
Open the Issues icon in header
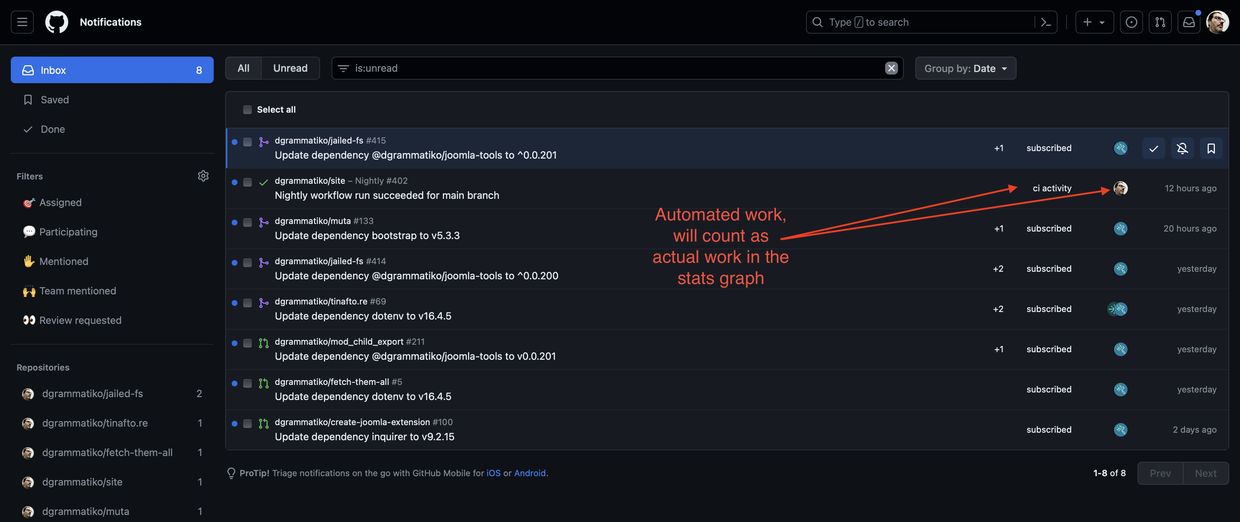coord(1131,22)
